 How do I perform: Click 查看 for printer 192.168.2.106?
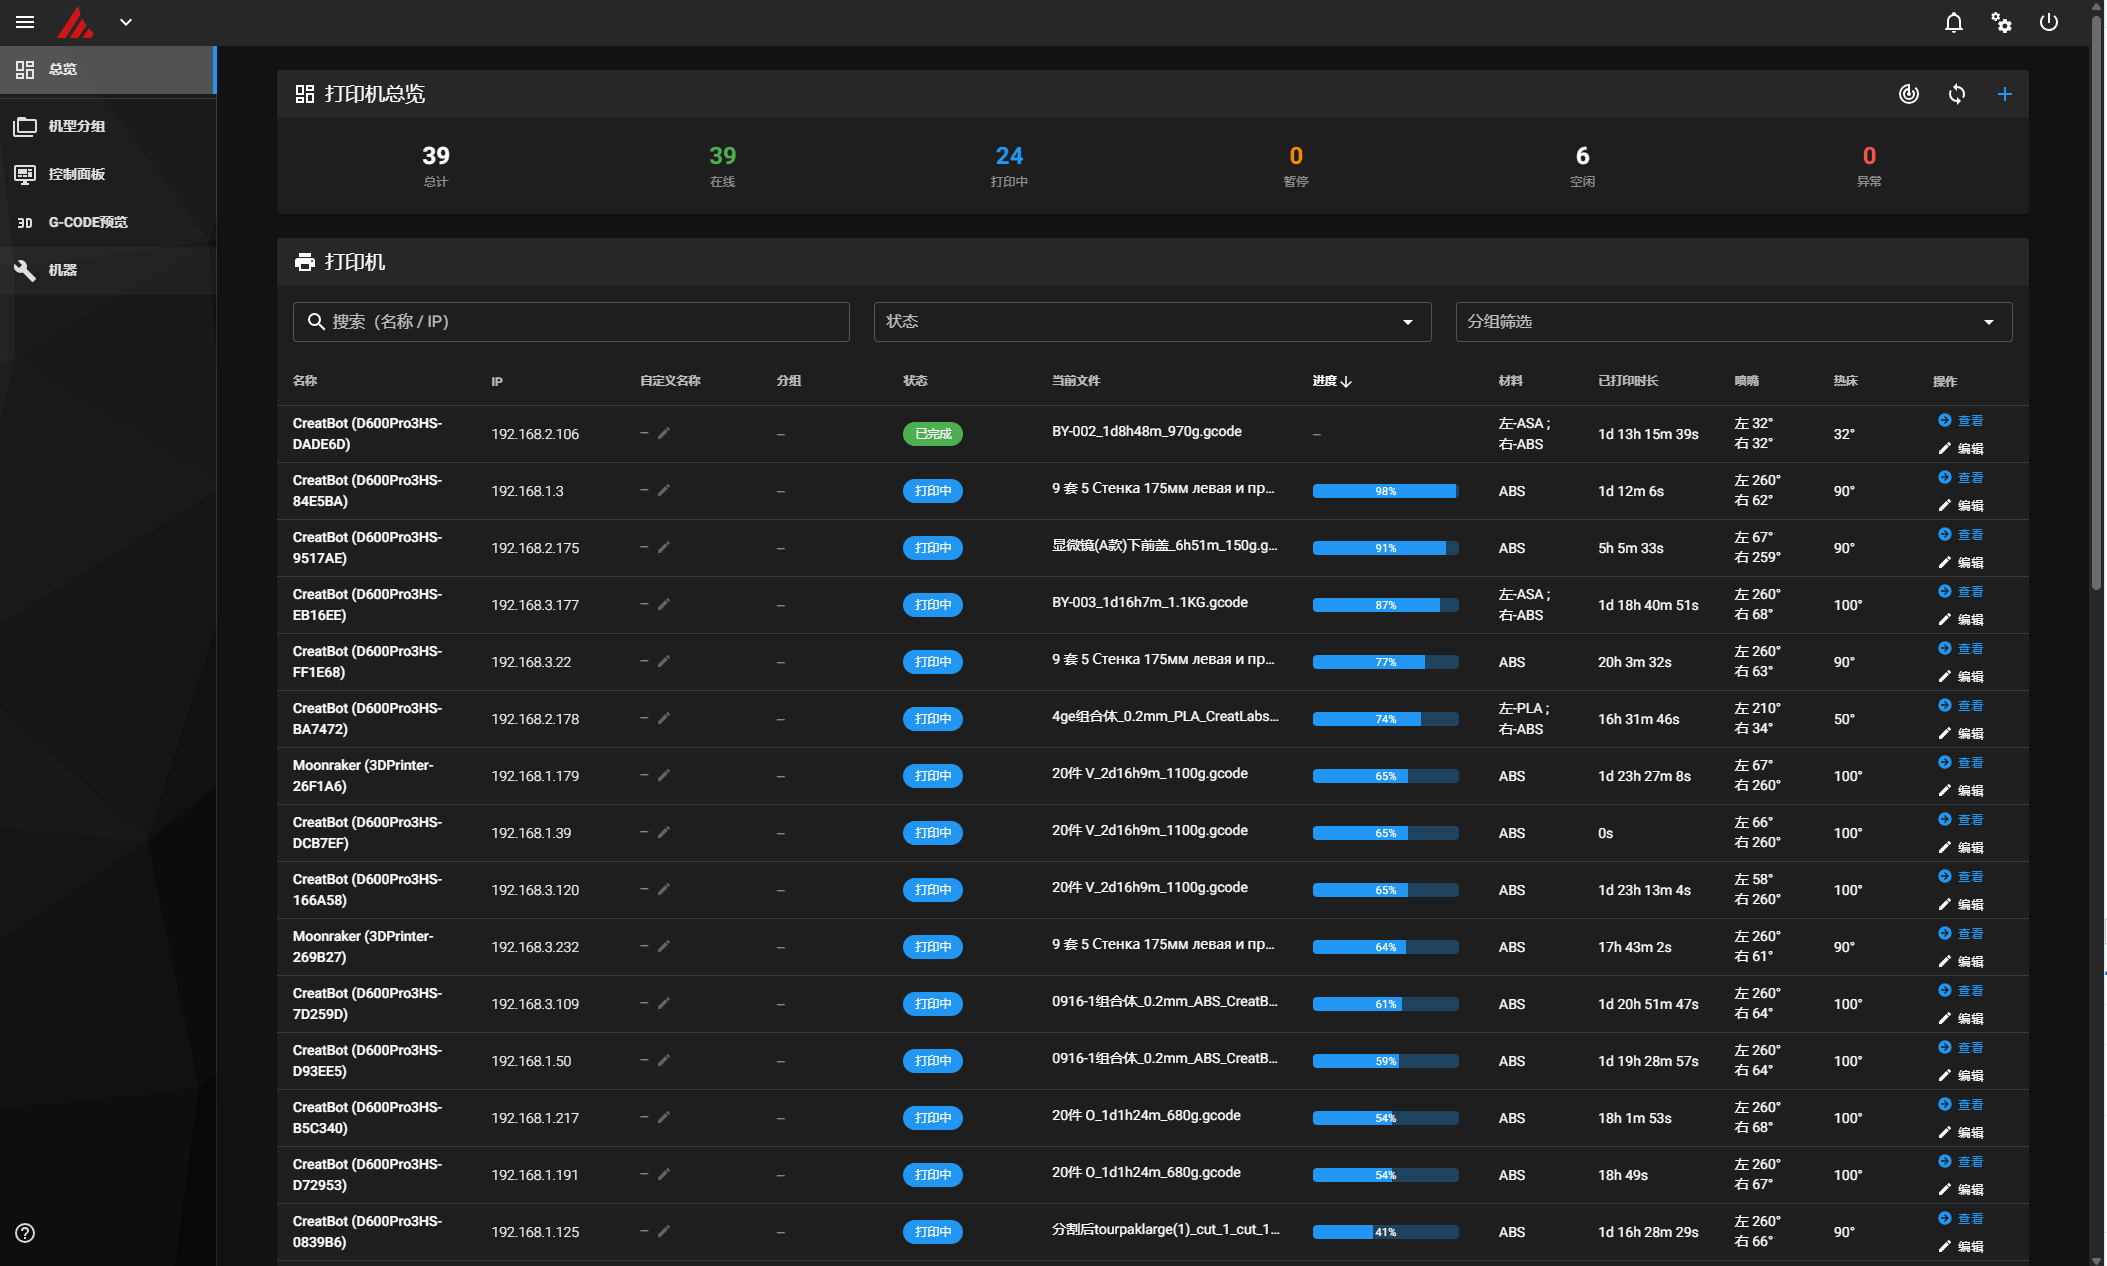[x=1960, y=421]
